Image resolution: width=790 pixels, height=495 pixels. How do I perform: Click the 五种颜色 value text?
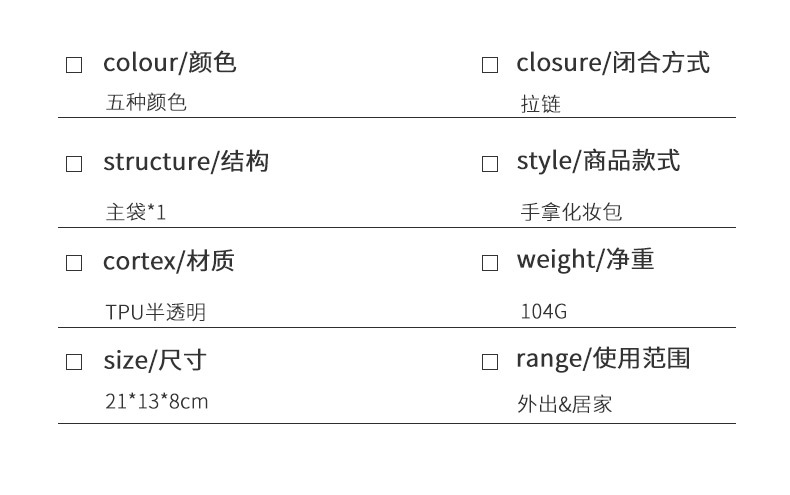(x=146, y=102)
